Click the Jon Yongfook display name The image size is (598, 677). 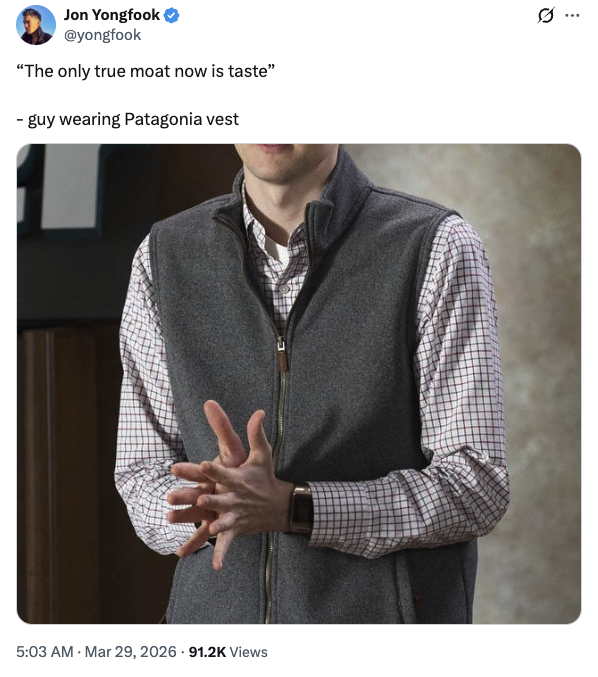[112, 15]
